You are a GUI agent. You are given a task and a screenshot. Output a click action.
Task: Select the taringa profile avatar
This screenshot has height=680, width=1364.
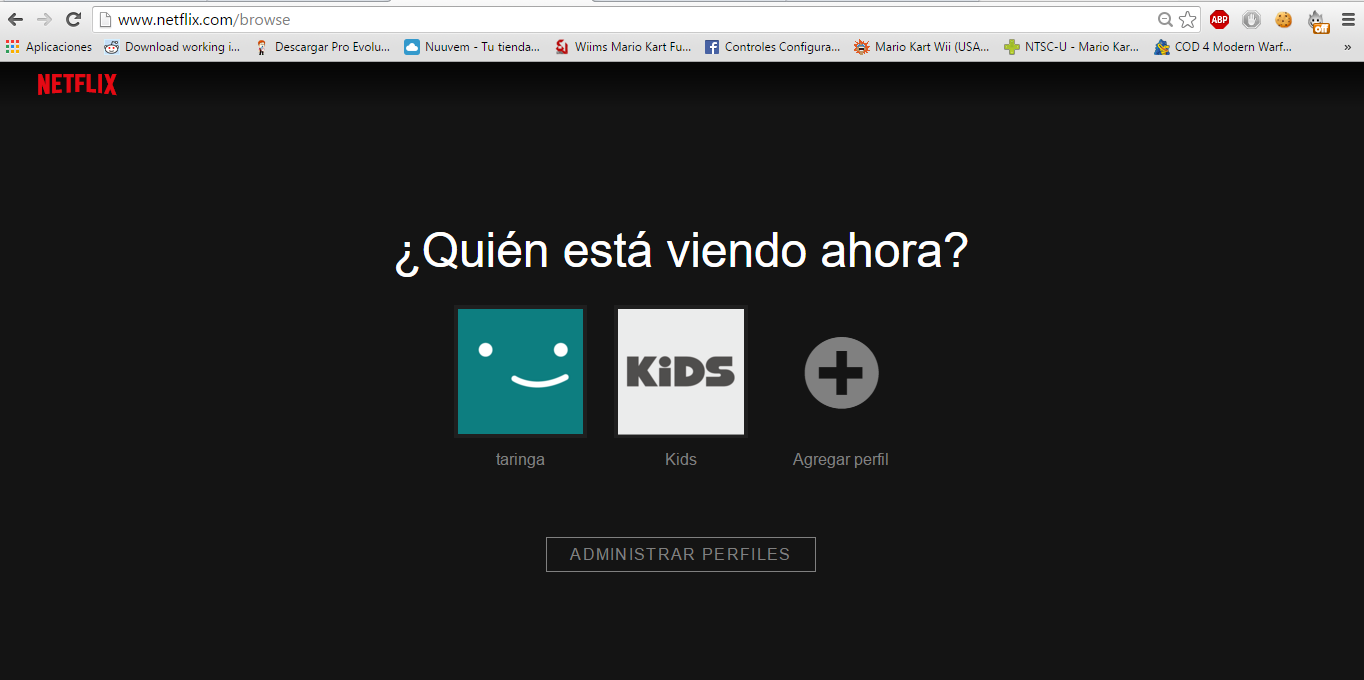click(520, 371)
